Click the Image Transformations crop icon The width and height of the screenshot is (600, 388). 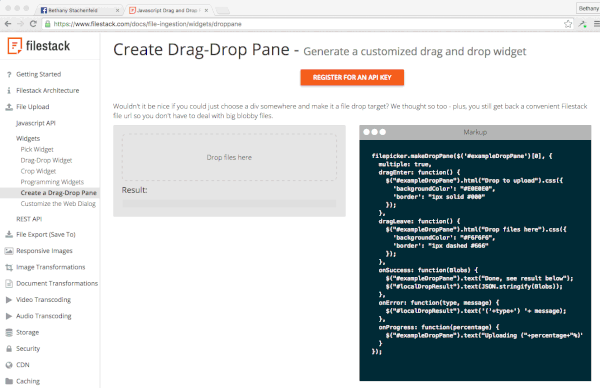[9, 267]
